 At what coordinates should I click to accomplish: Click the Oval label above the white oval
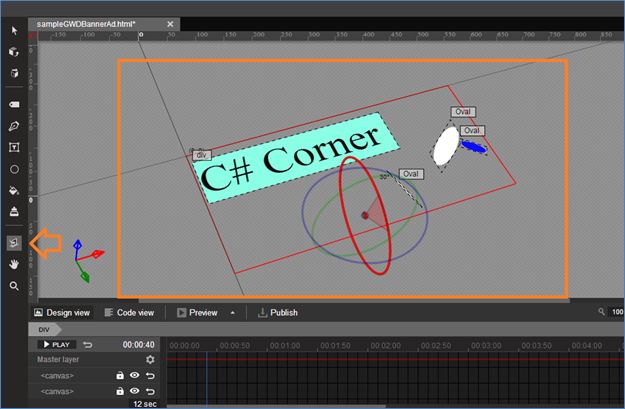click(463, 112)
